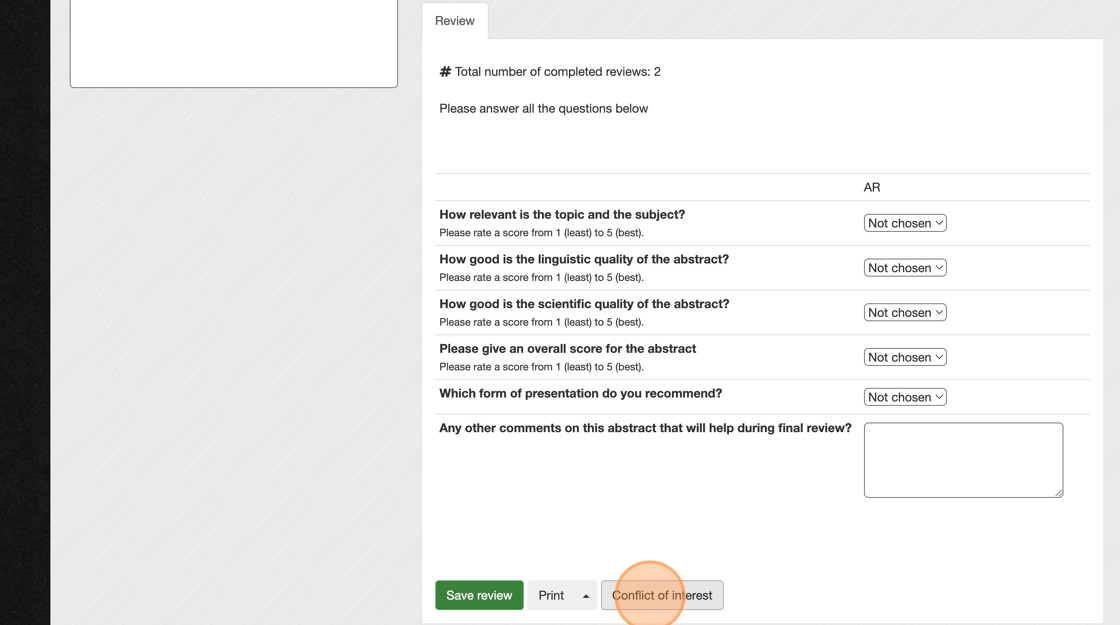The image size is (1120, 625).
Task: Click the hash icon beside total reviews
Action: coord(445,72)
